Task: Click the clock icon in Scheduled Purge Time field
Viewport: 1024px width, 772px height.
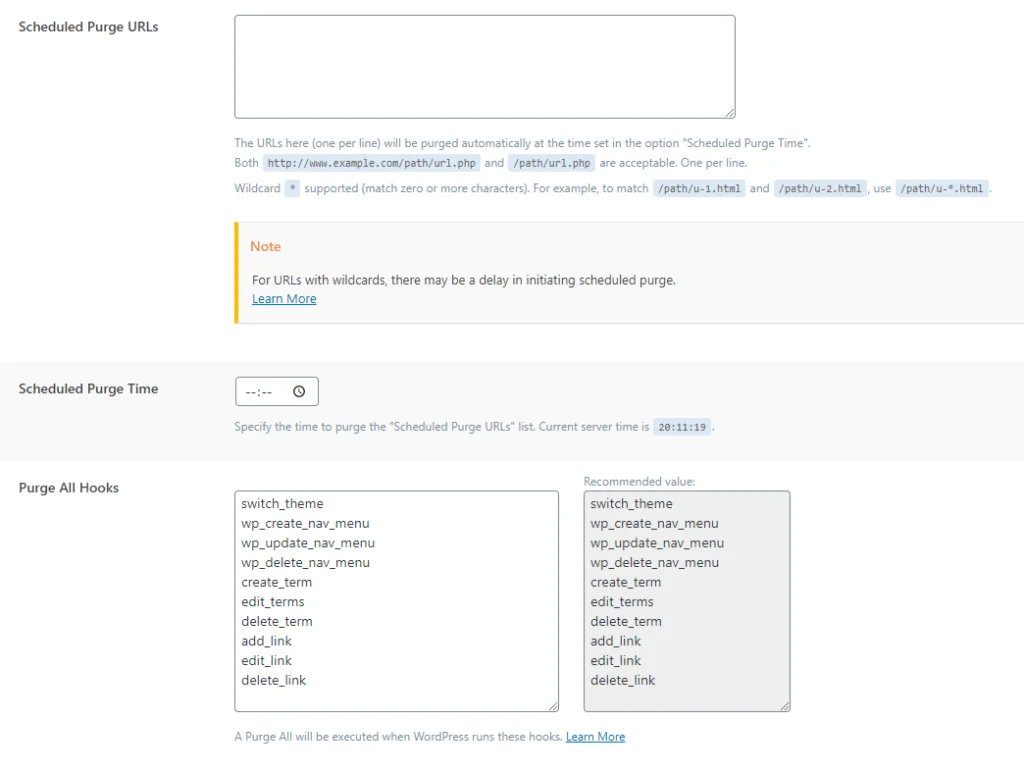Action: coord(298,391)
